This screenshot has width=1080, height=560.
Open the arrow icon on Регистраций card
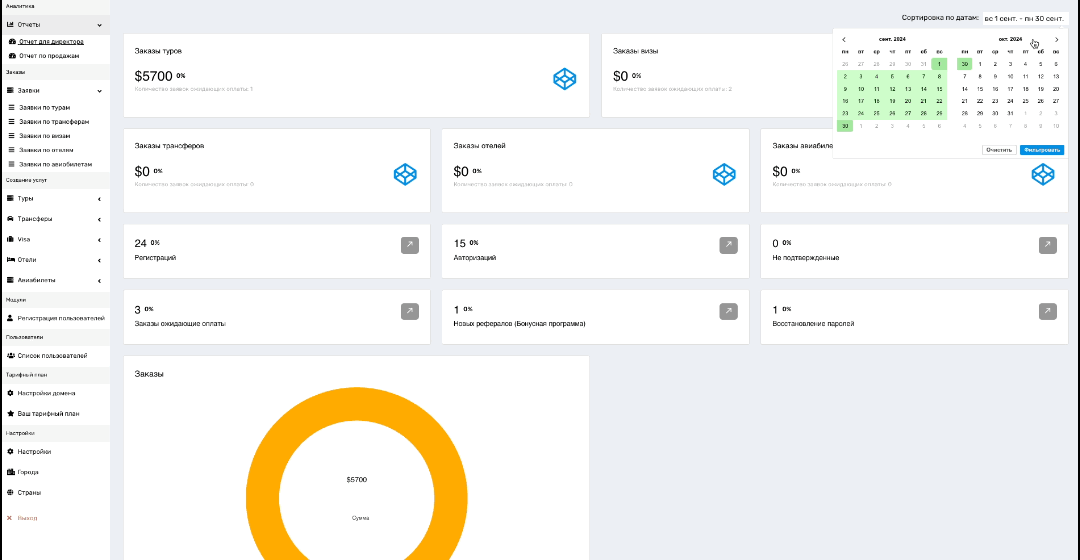[410, 245]
